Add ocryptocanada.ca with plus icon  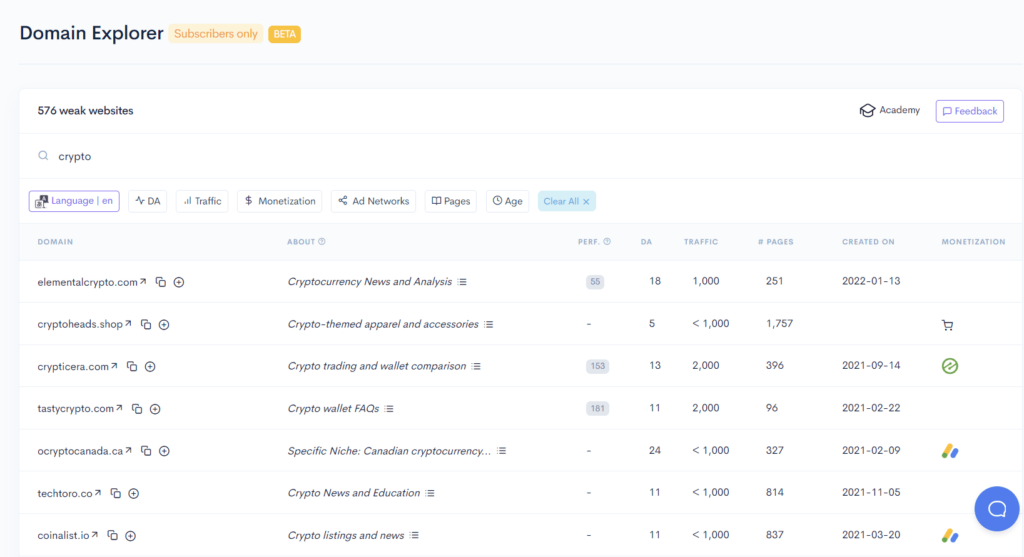pos(164,451)
